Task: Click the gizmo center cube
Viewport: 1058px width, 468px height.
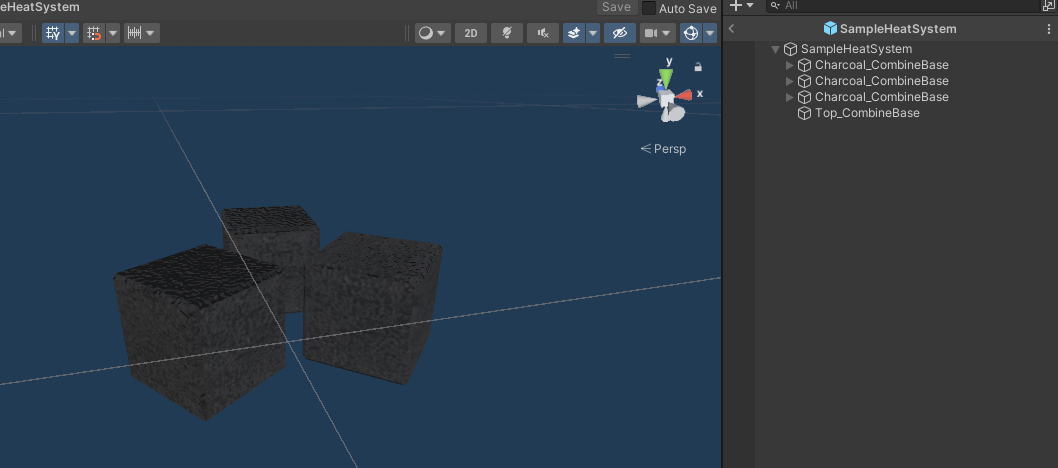Action: click(667, 100)
